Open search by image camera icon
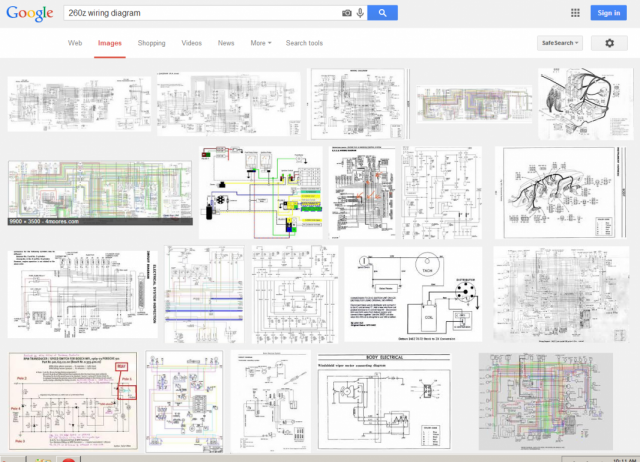 (347, 13)
